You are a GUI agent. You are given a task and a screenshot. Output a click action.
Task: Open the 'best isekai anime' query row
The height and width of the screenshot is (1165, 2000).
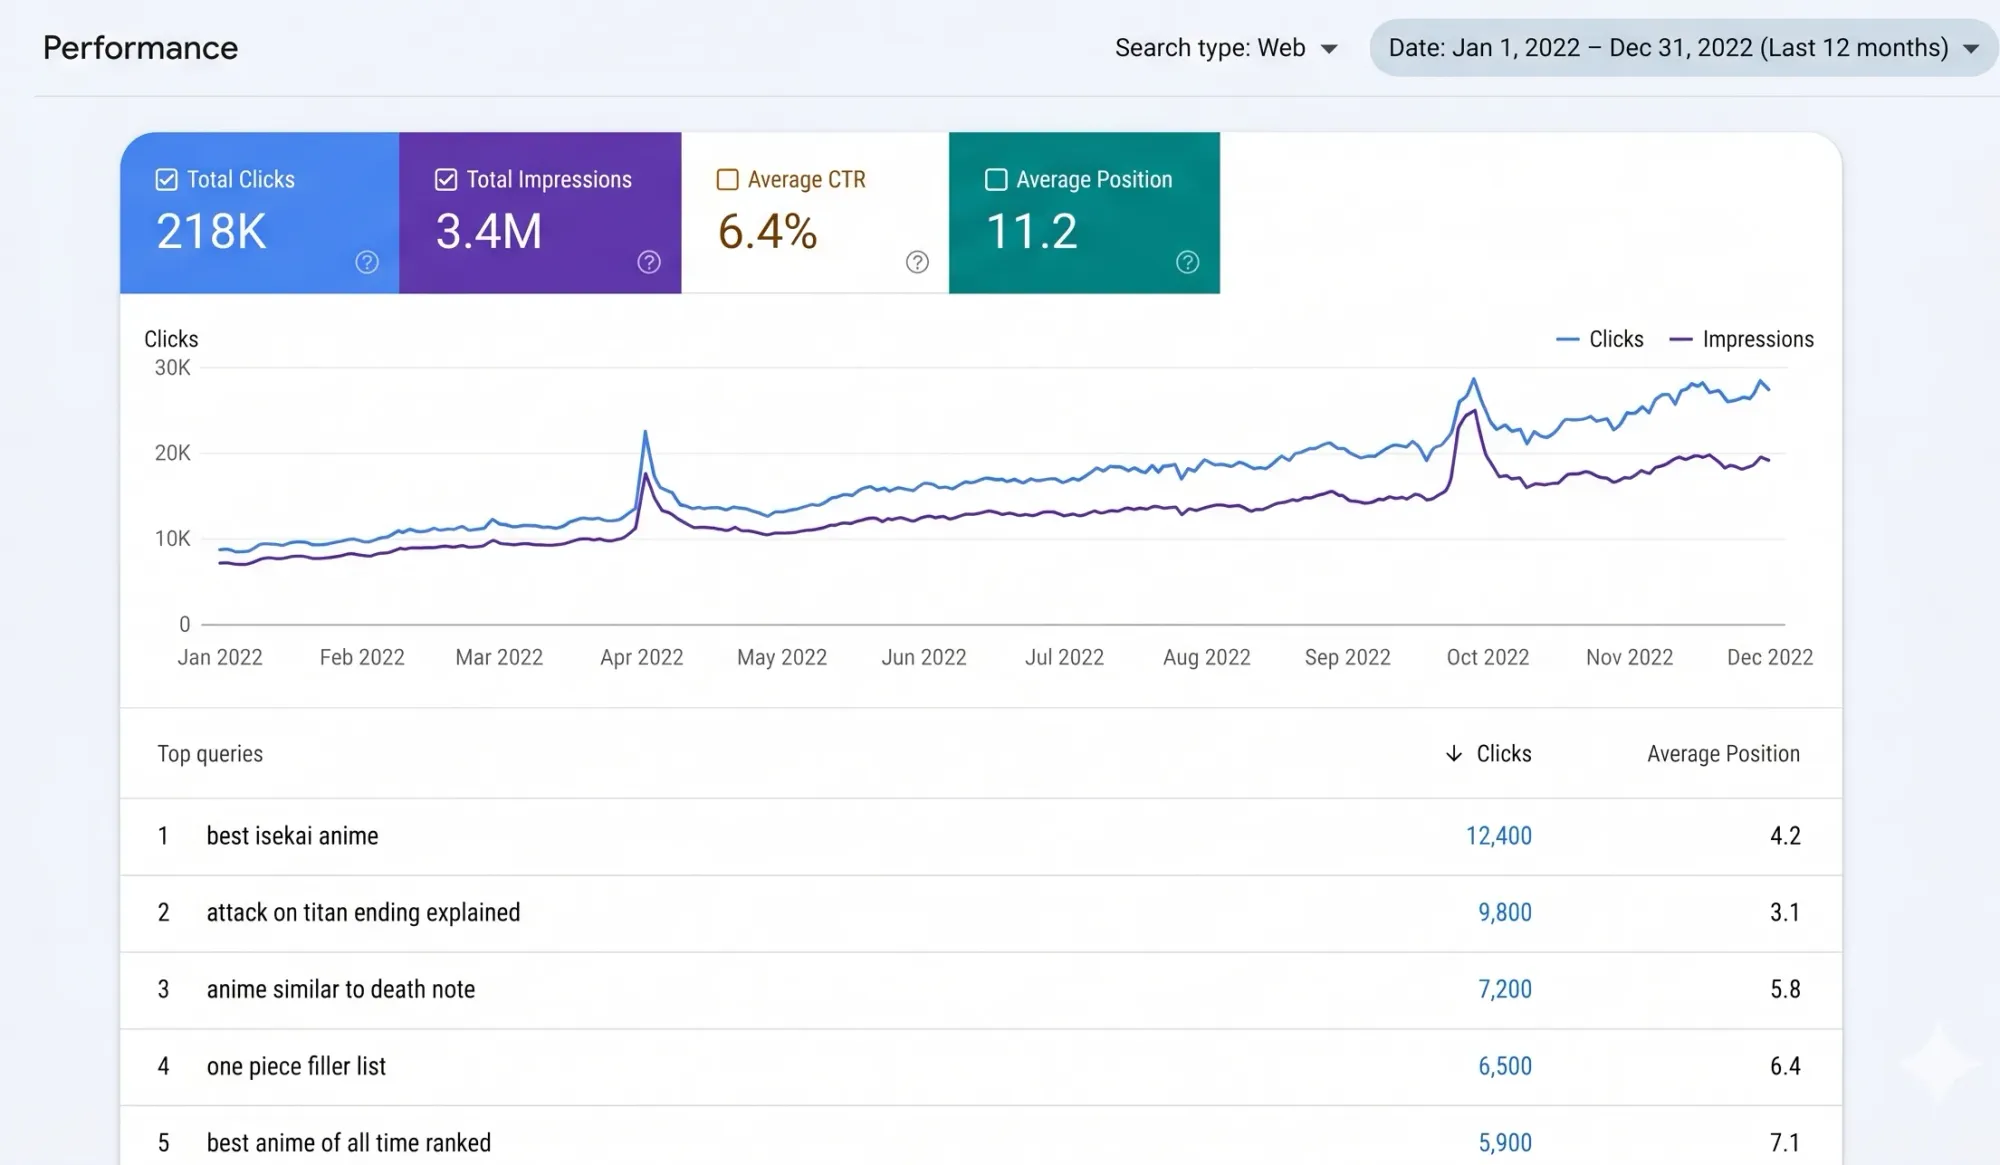(292, 836)
